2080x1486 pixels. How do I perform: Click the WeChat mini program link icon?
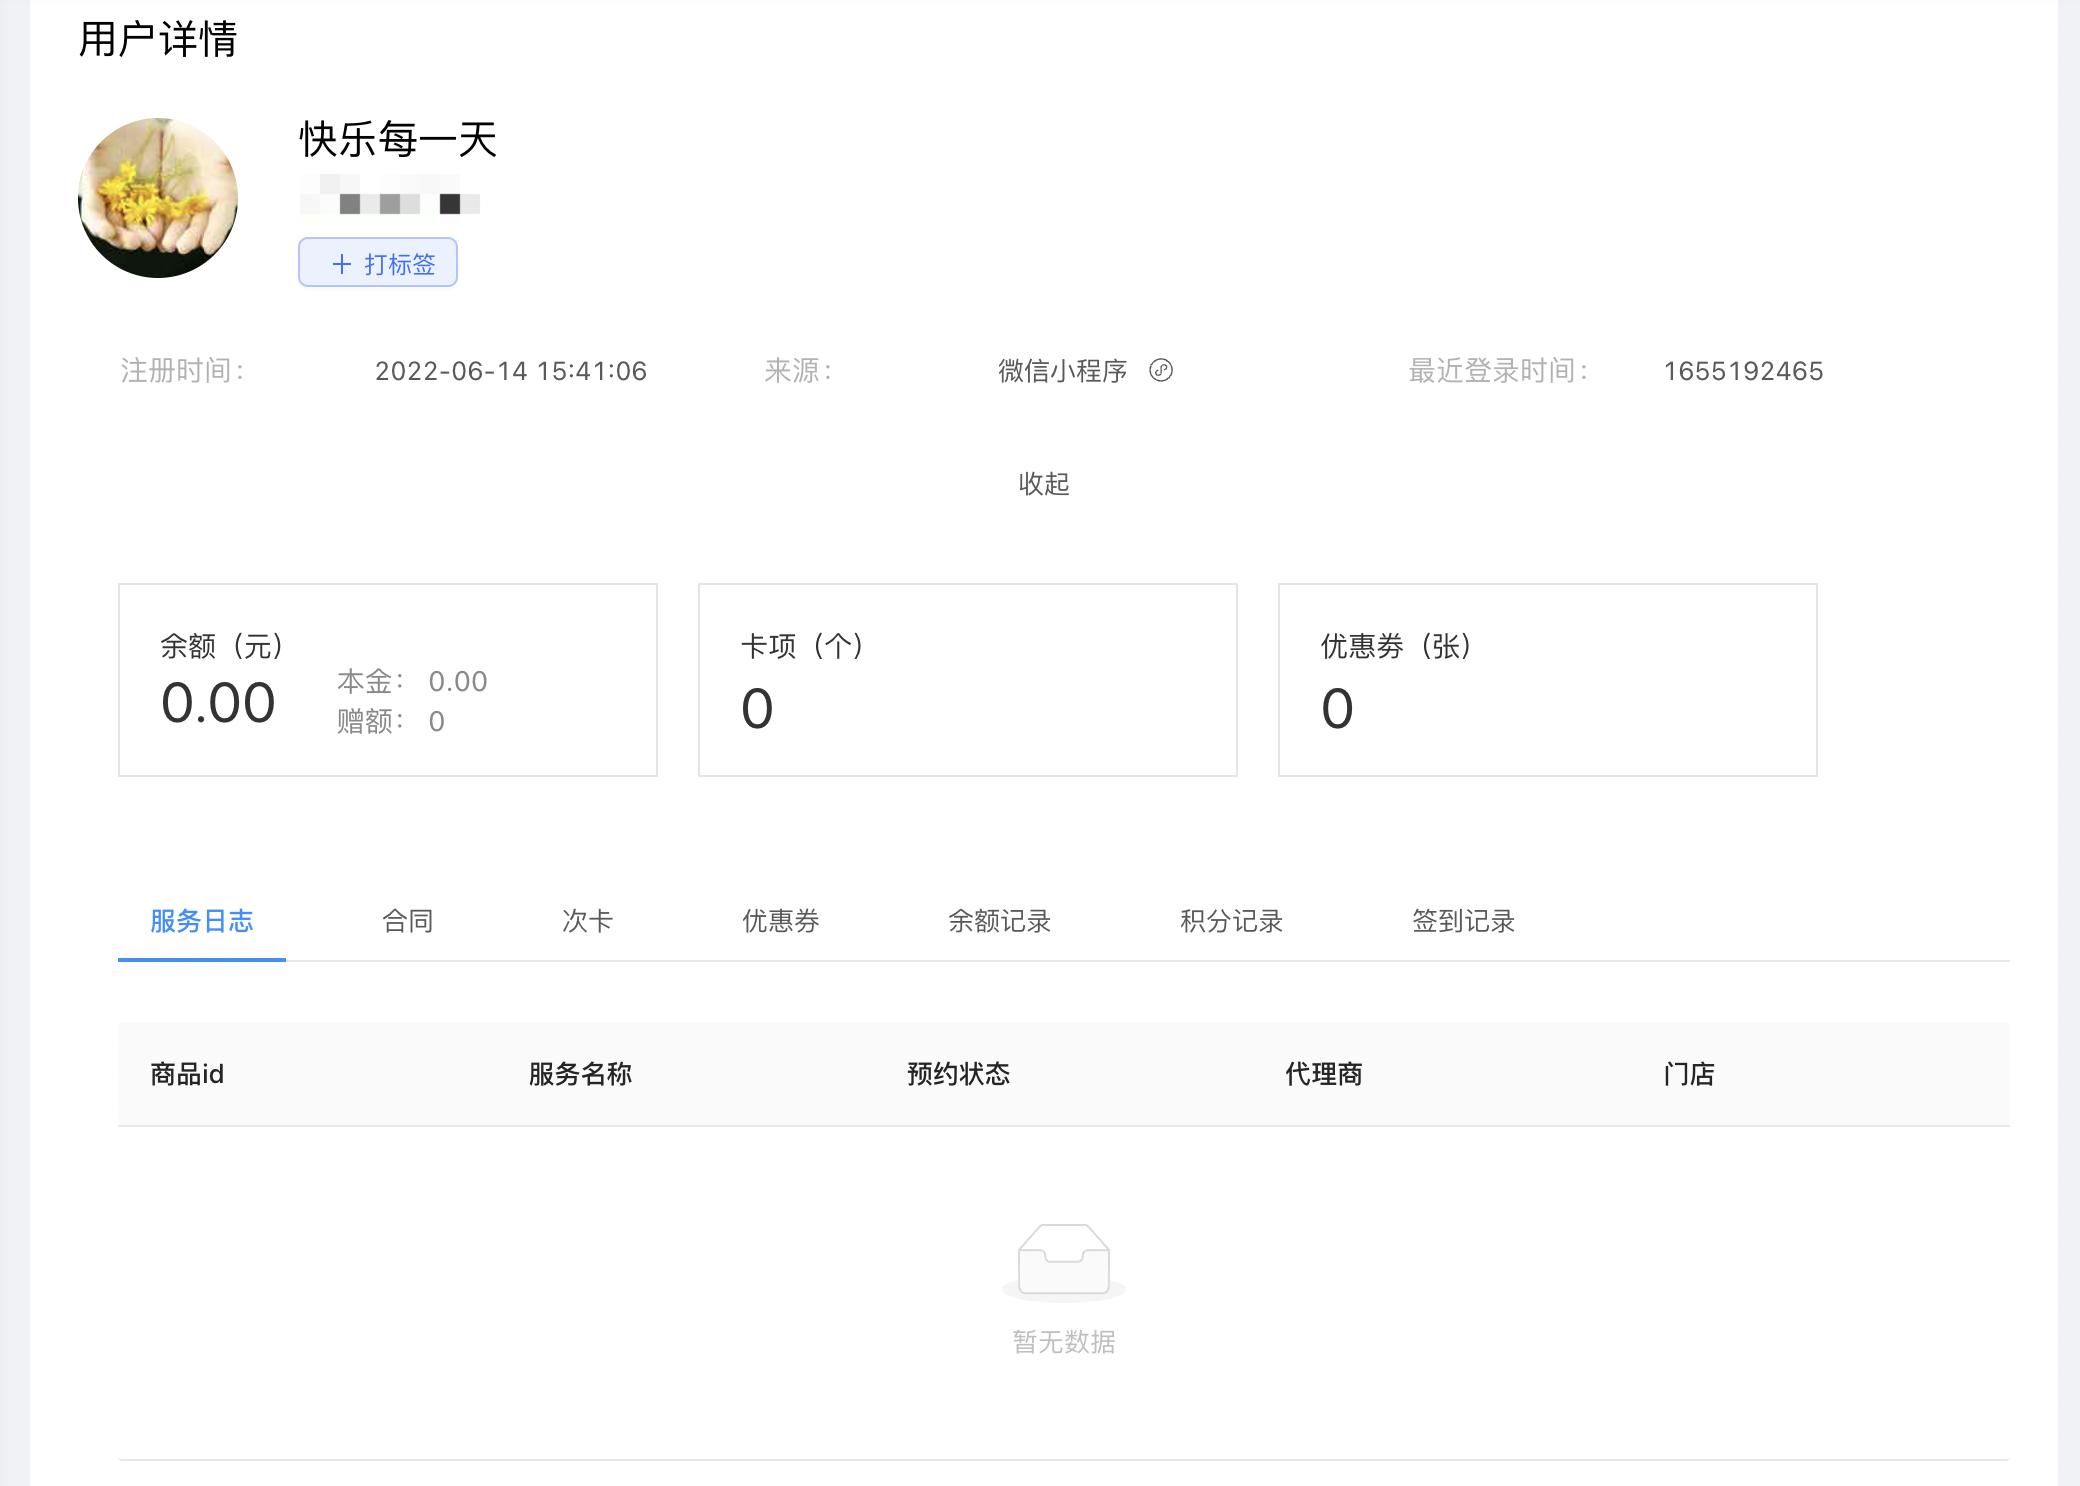click(1160, 370)
